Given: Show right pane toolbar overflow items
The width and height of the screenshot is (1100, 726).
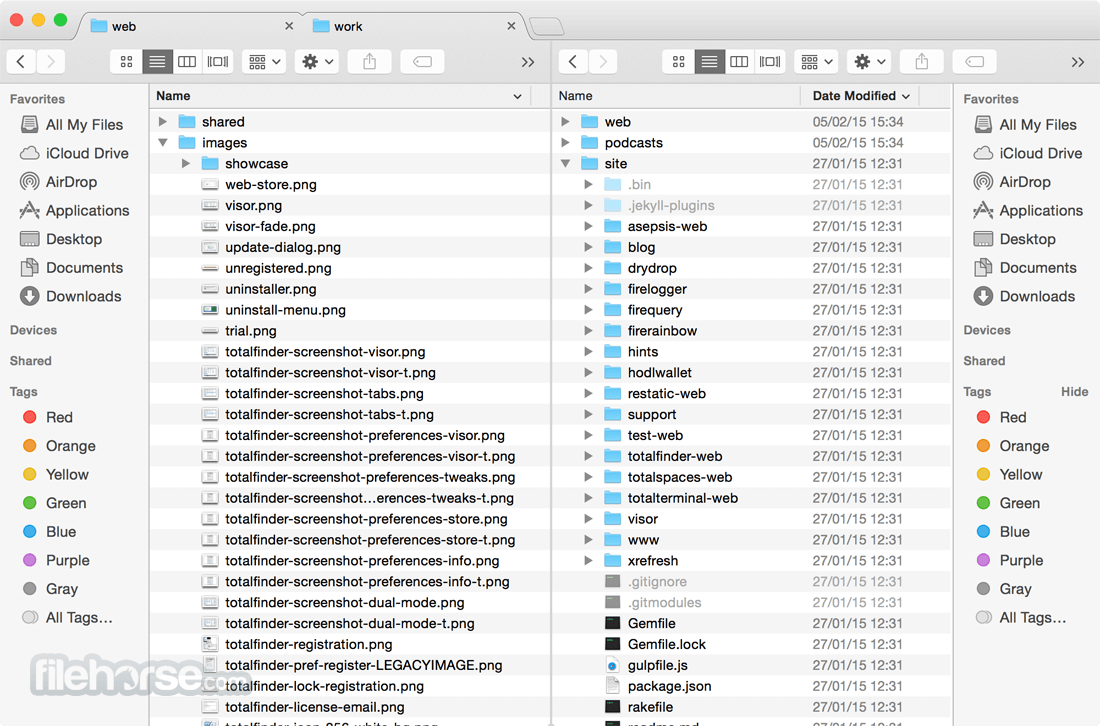Looking at the screenshot, I should [x=1078, y=62].
